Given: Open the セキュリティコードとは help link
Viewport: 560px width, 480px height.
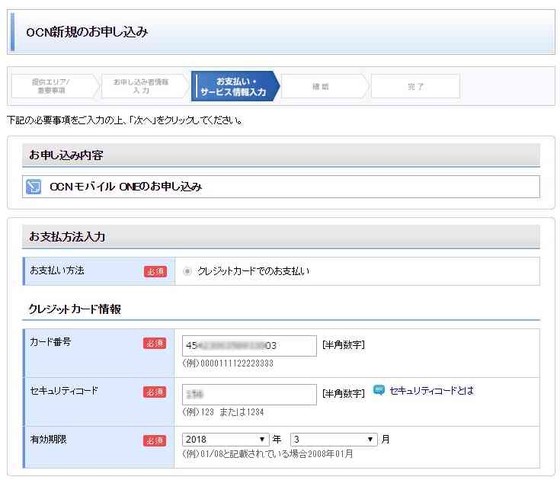Looking at the screenshot, I should tap(431, 391).
